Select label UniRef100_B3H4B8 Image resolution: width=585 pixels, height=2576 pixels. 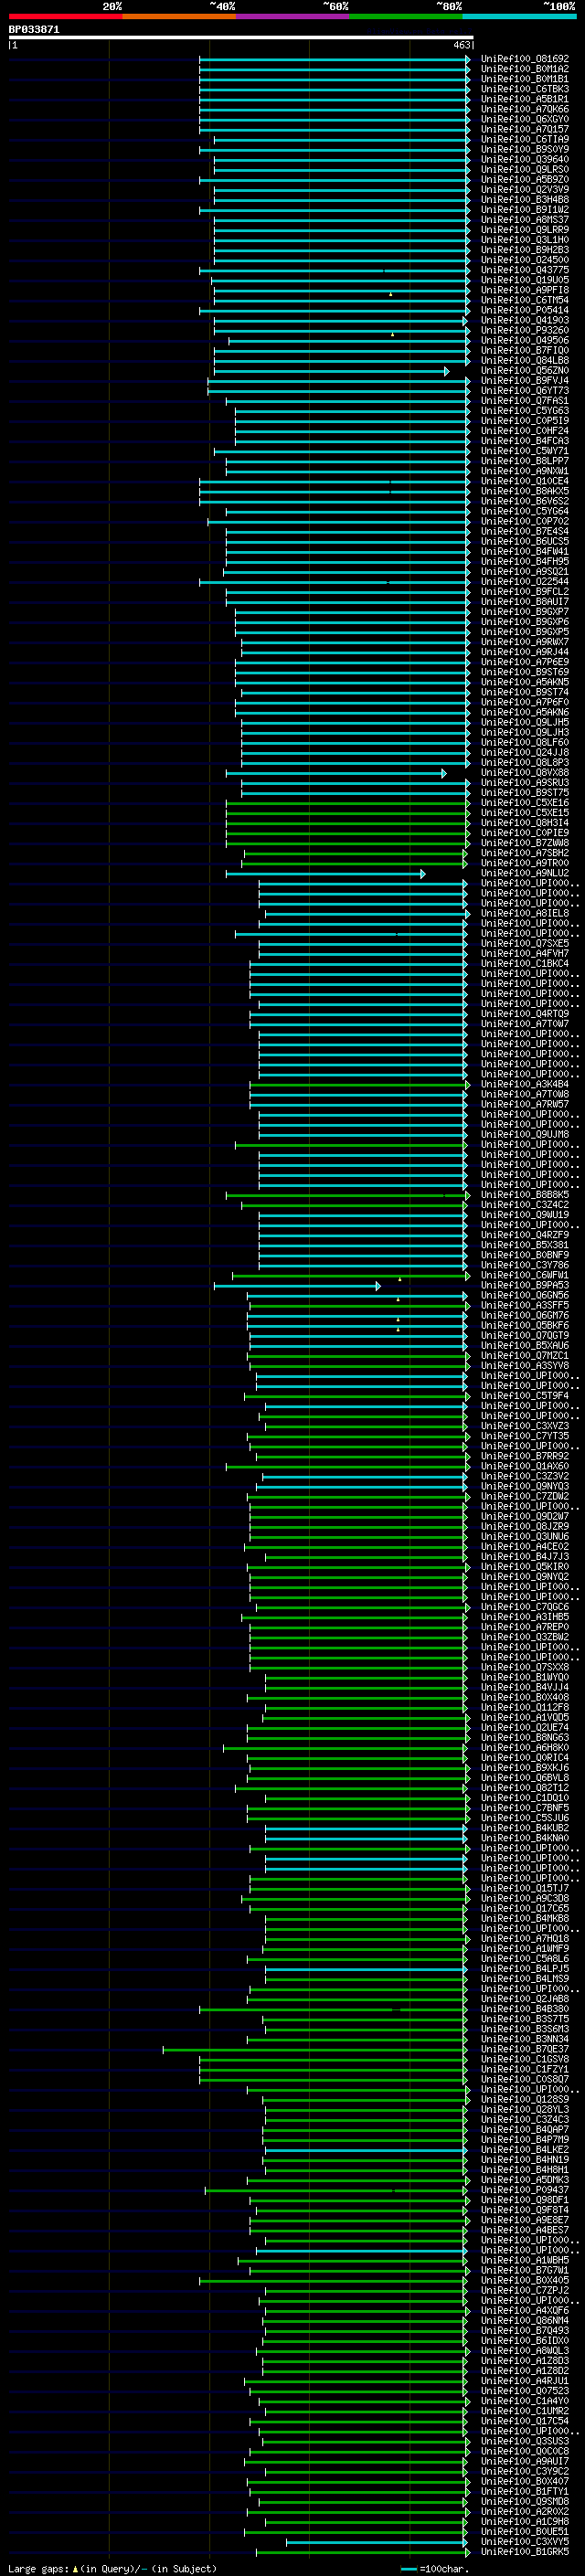(525, 200)
